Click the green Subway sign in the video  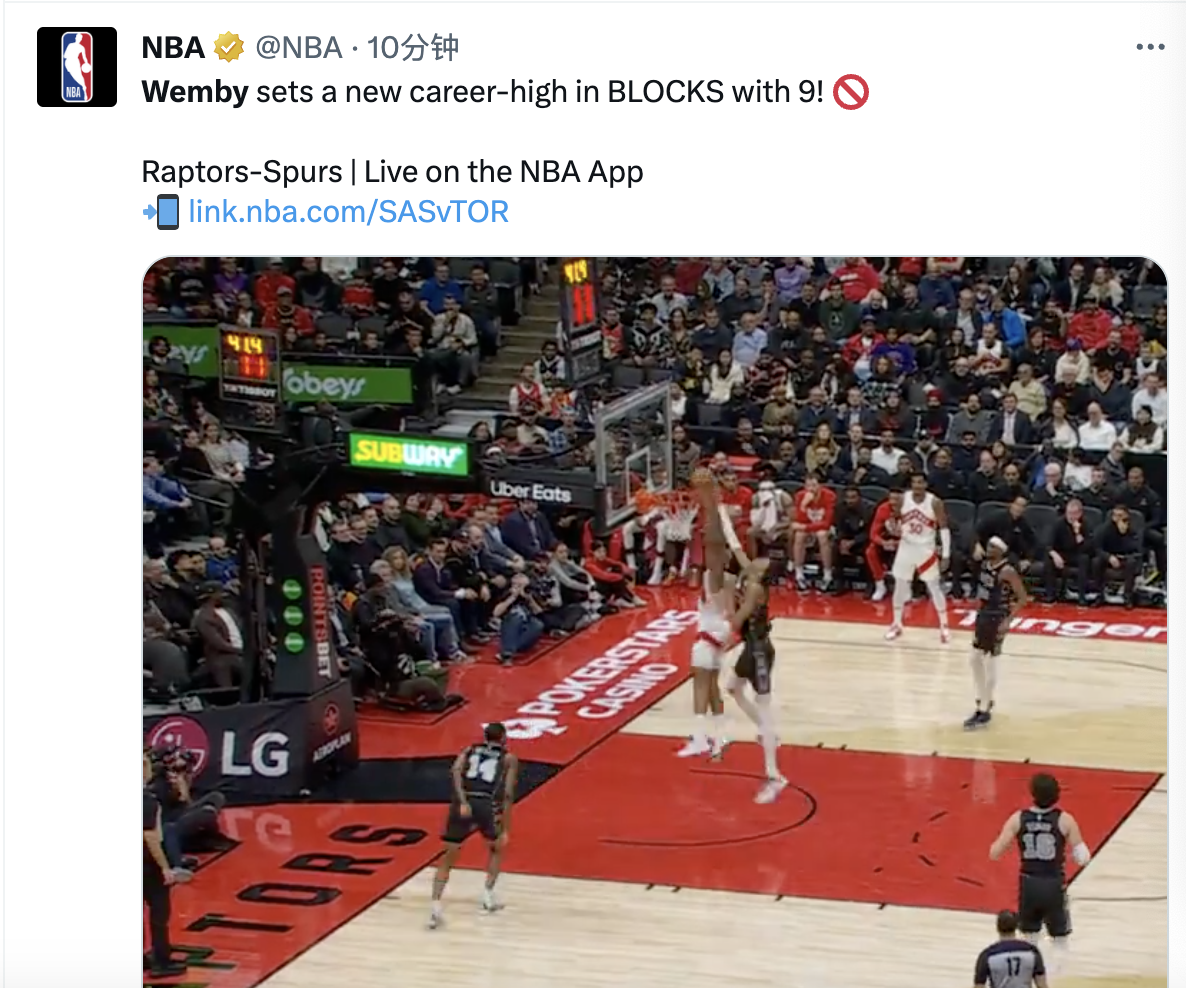click(408, 454)
